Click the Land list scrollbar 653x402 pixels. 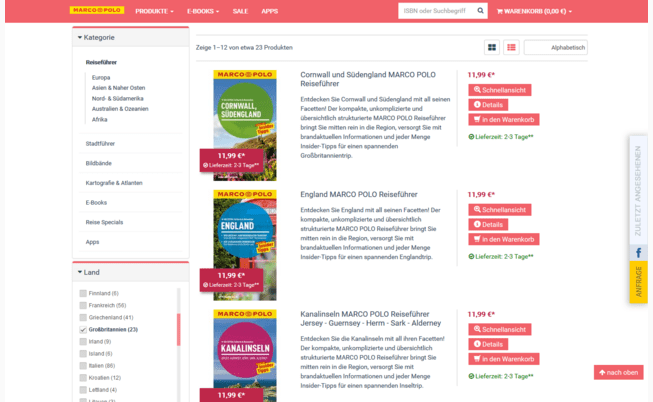pyautogui.click(x=179, y=330)
